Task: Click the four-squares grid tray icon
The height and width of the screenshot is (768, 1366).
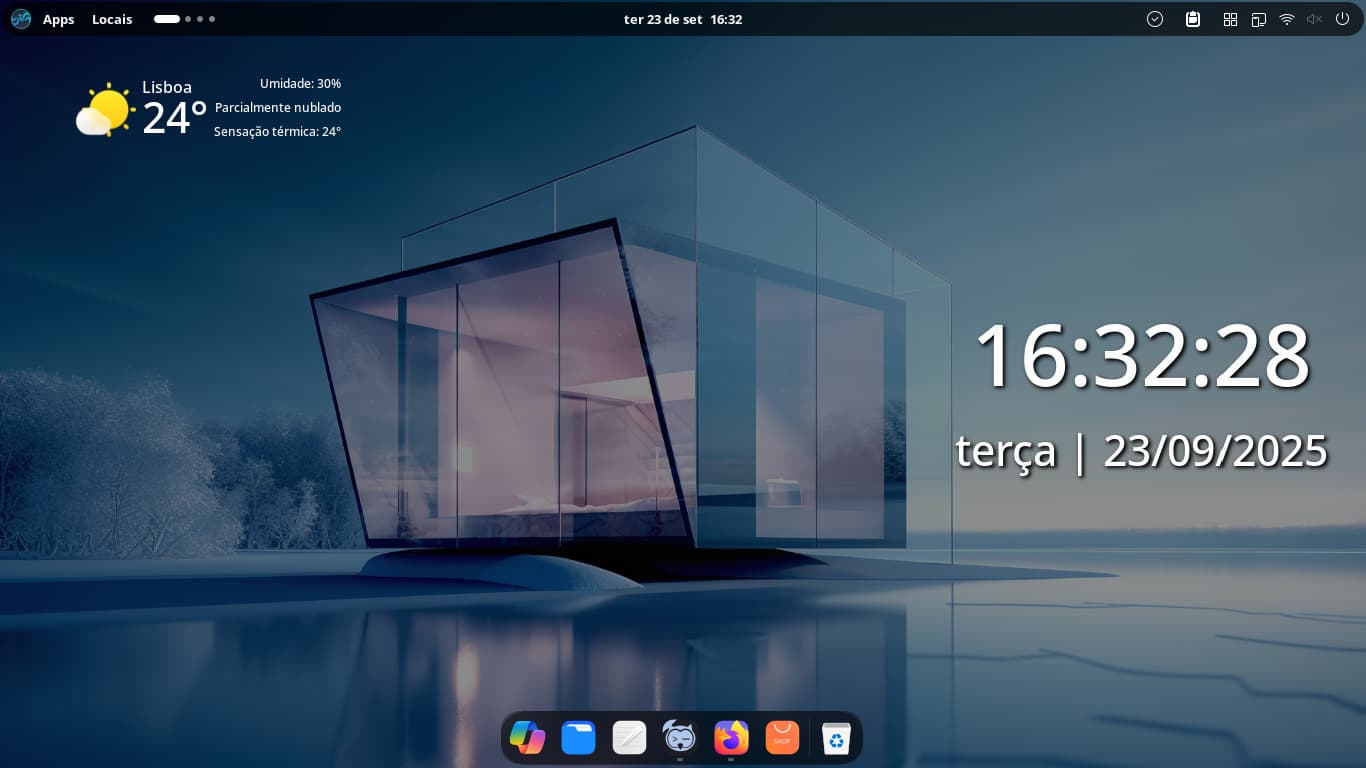Action: (1231, 19)
